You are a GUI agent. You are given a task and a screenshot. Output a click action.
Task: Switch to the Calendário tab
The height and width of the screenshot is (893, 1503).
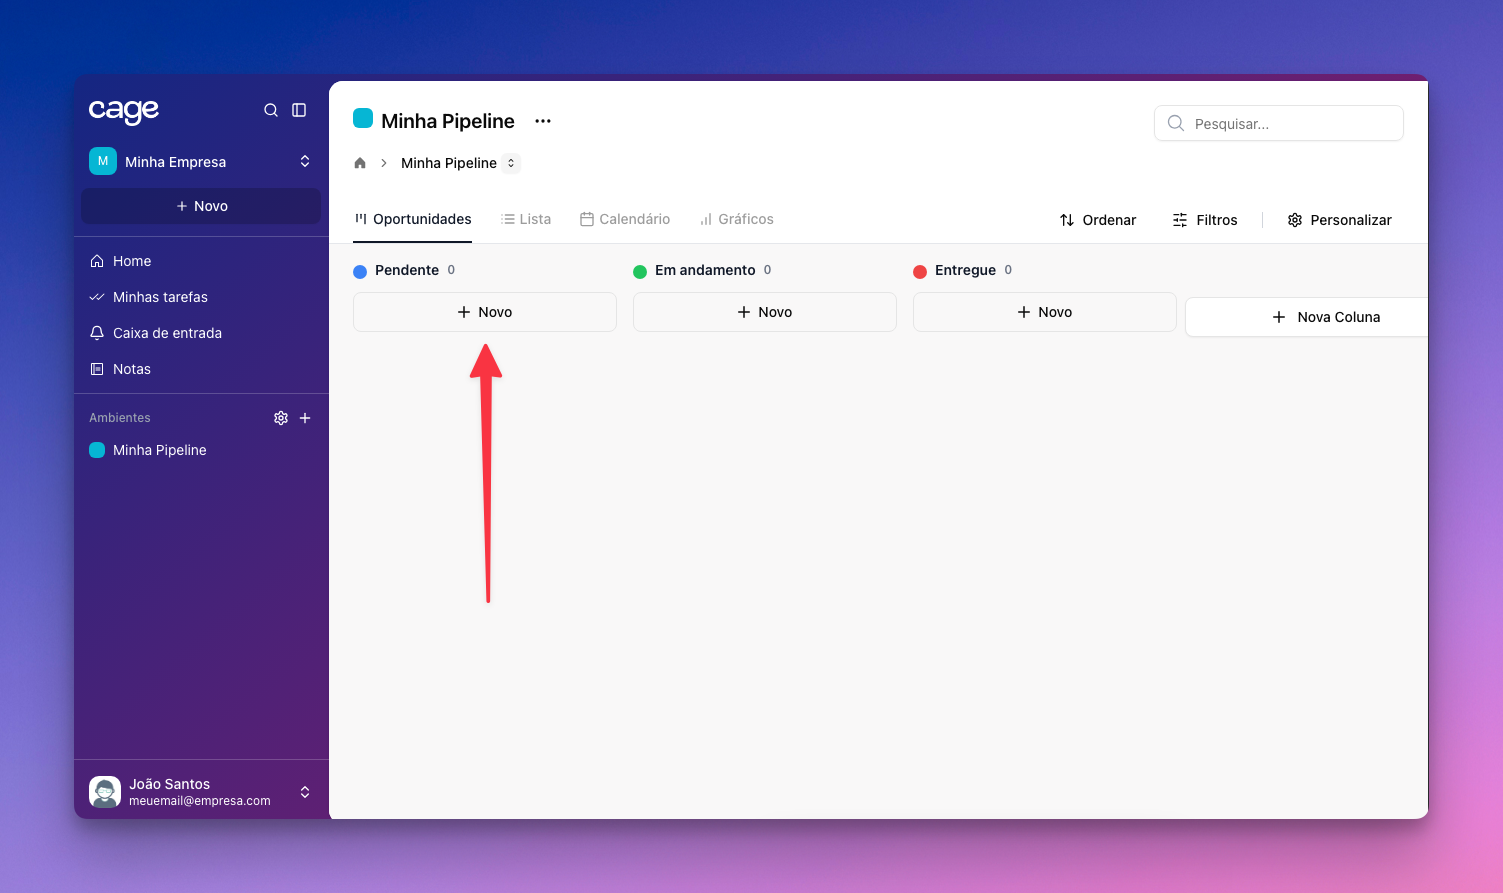[625, 219]
